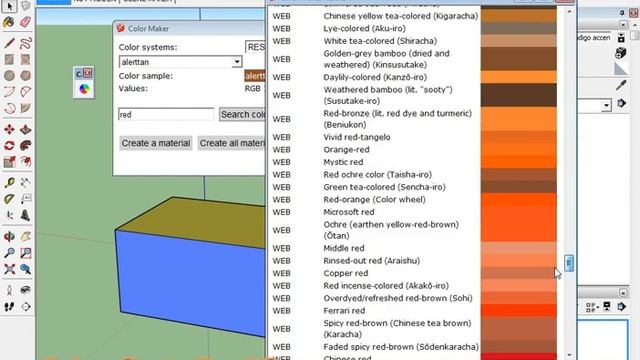Activate the Move tool

coord(9,129)
